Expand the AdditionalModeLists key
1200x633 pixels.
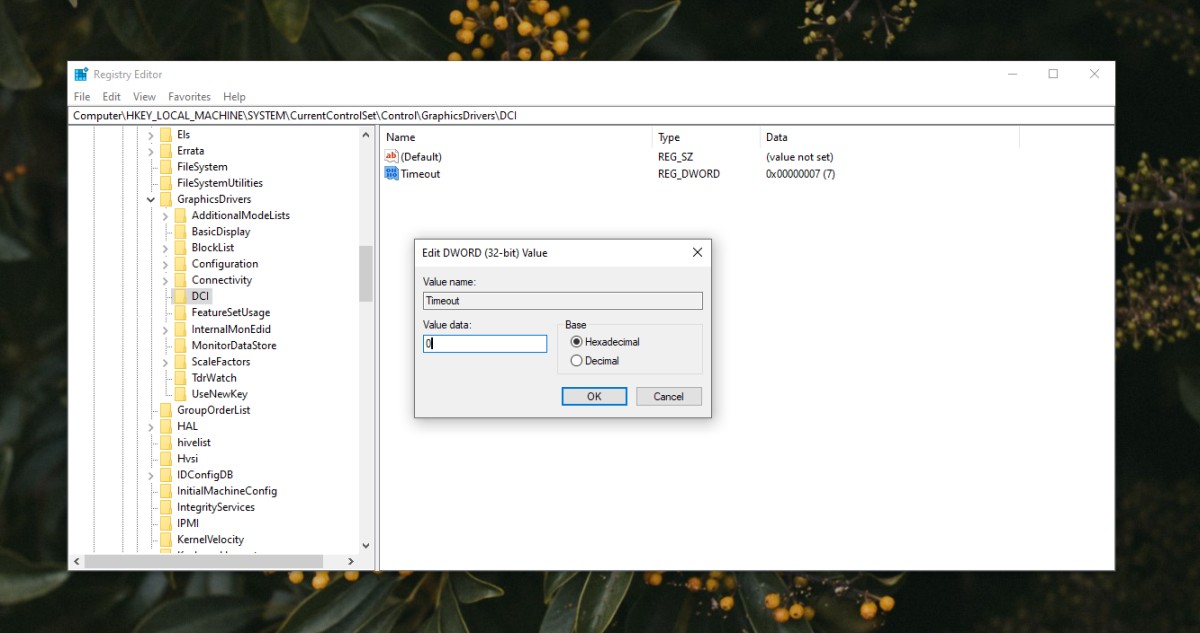tap(164, 215)
